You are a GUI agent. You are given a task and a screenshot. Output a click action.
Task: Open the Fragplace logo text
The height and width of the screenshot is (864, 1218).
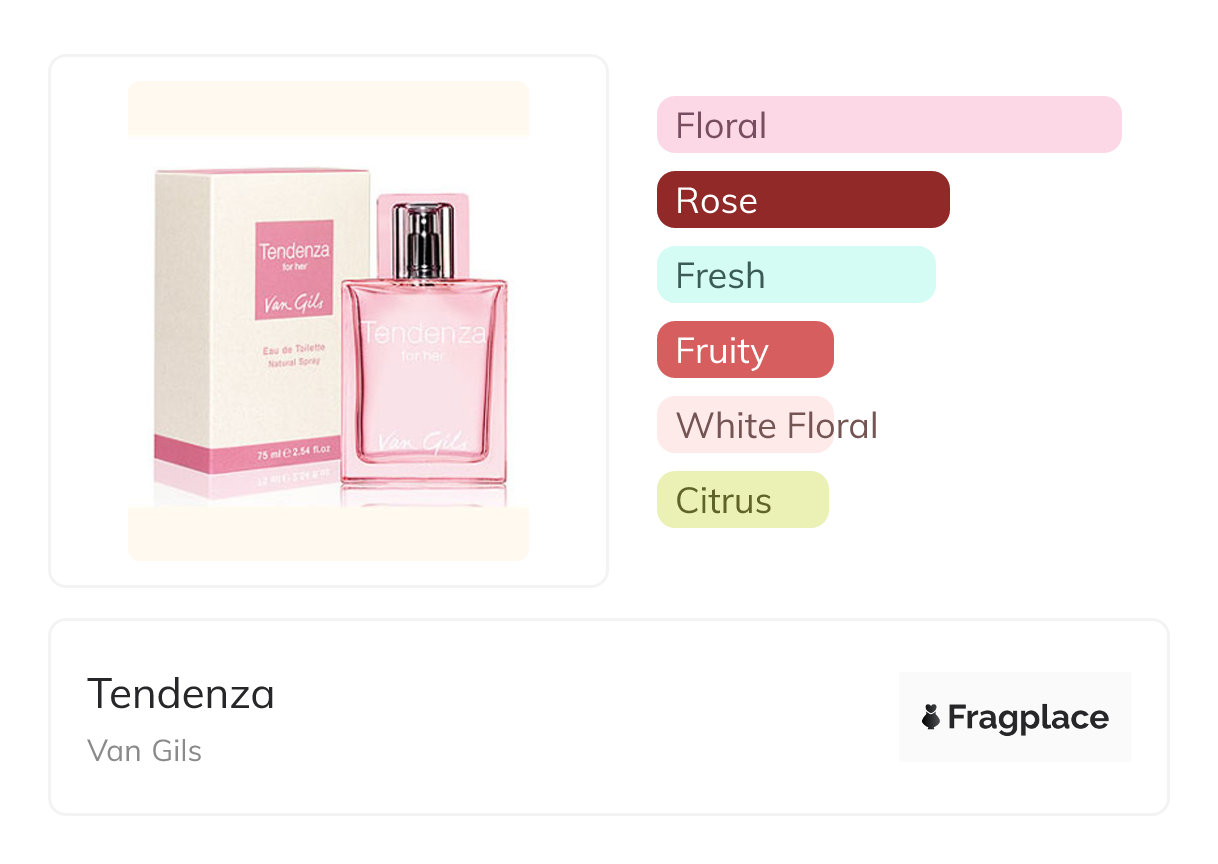click(x=1028, y=718)
